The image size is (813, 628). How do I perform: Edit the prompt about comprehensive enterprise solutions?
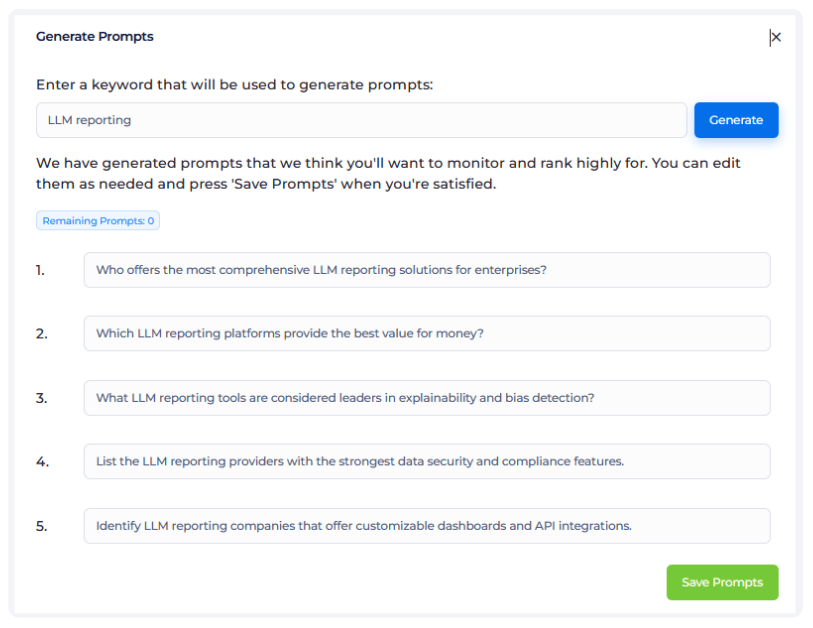[427, 270]
